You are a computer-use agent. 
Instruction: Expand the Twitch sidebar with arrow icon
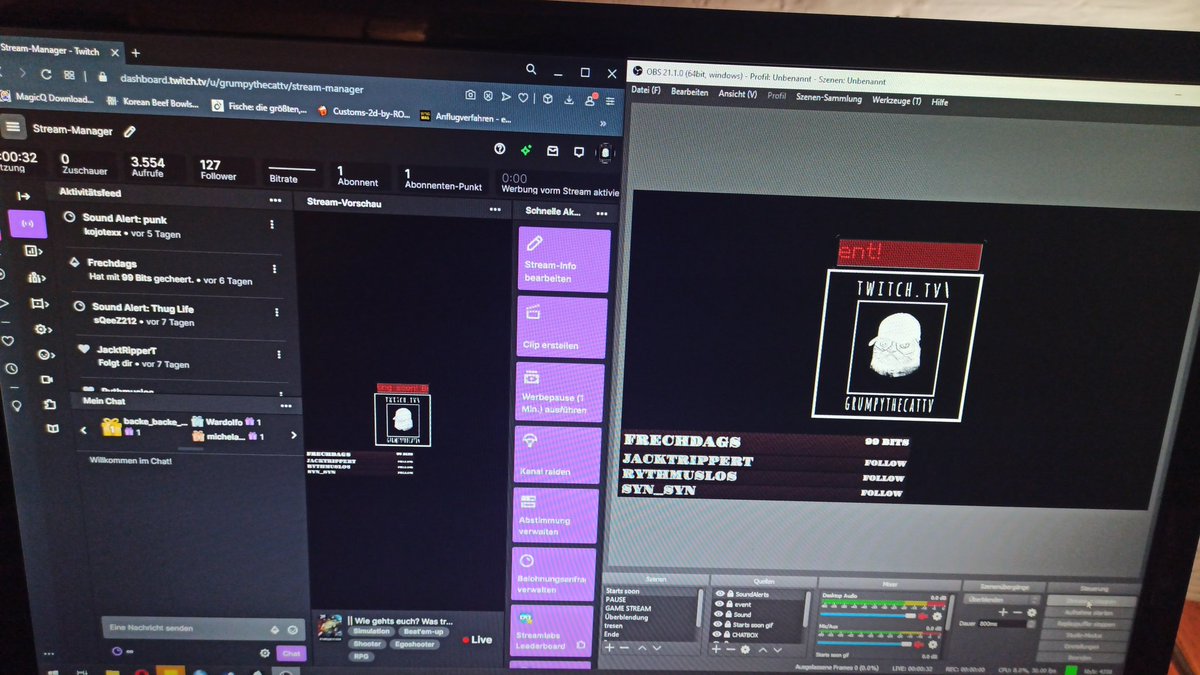(x=24, y=196)
